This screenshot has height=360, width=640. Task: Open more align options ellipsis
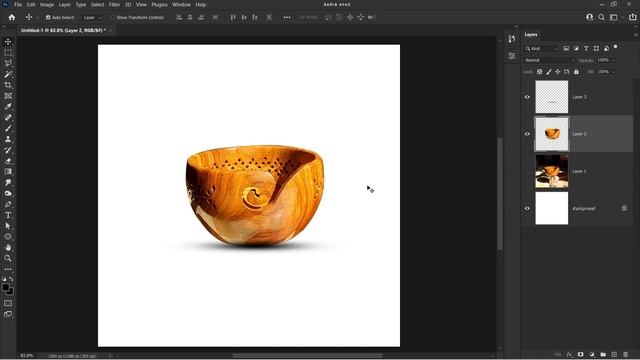287,18
